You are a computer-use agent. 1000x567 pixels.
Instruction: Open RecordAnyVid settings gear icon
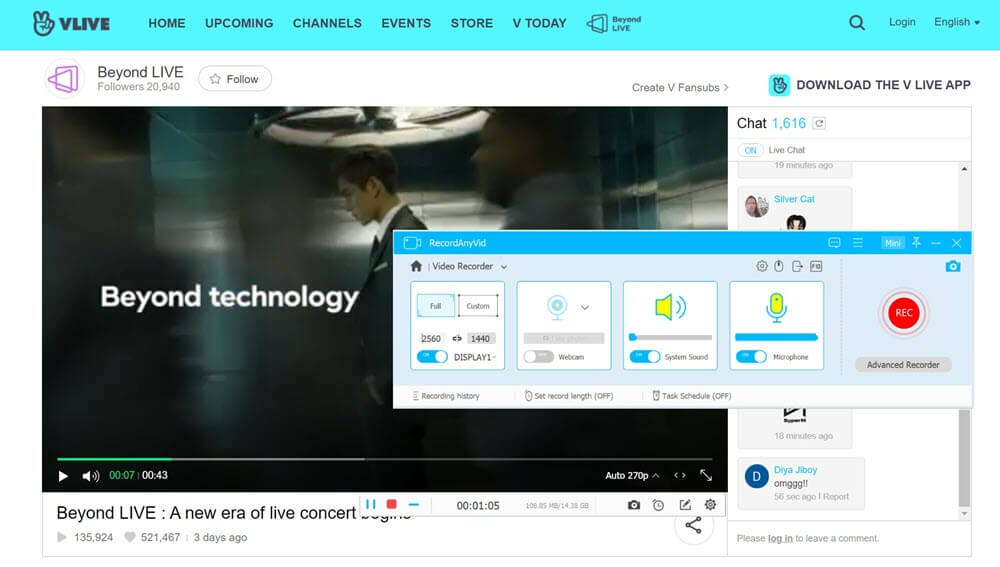coord(761,266)
